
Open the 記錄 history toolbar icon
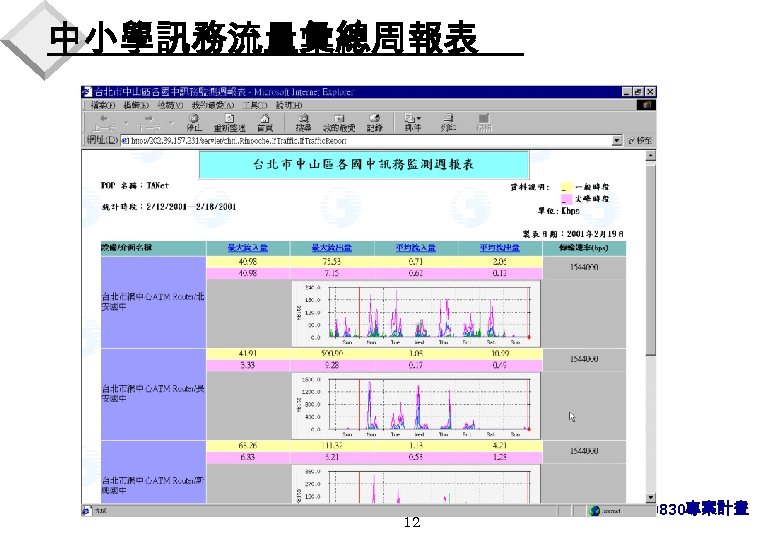(374, 123)
